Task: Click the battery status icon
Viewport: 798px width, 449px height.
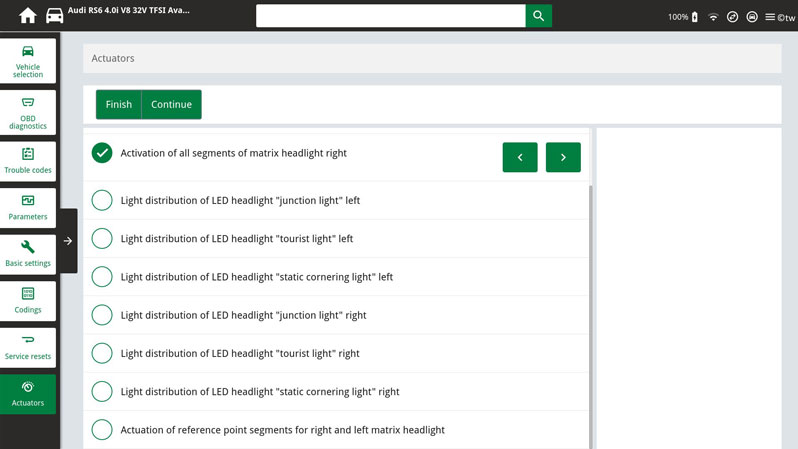Action: (696, 17)
